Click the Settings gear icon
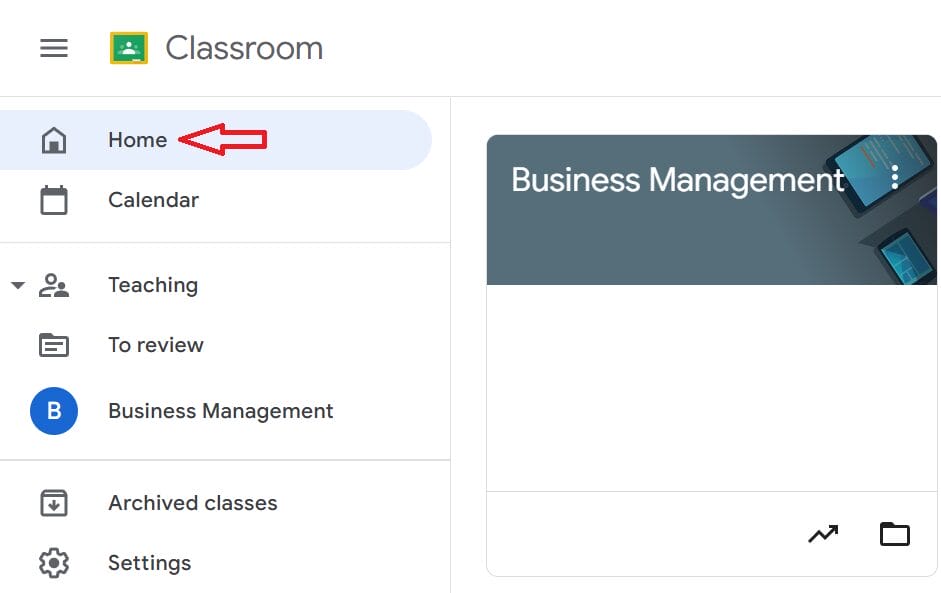The image size is (941, 593). coord(55,563)
